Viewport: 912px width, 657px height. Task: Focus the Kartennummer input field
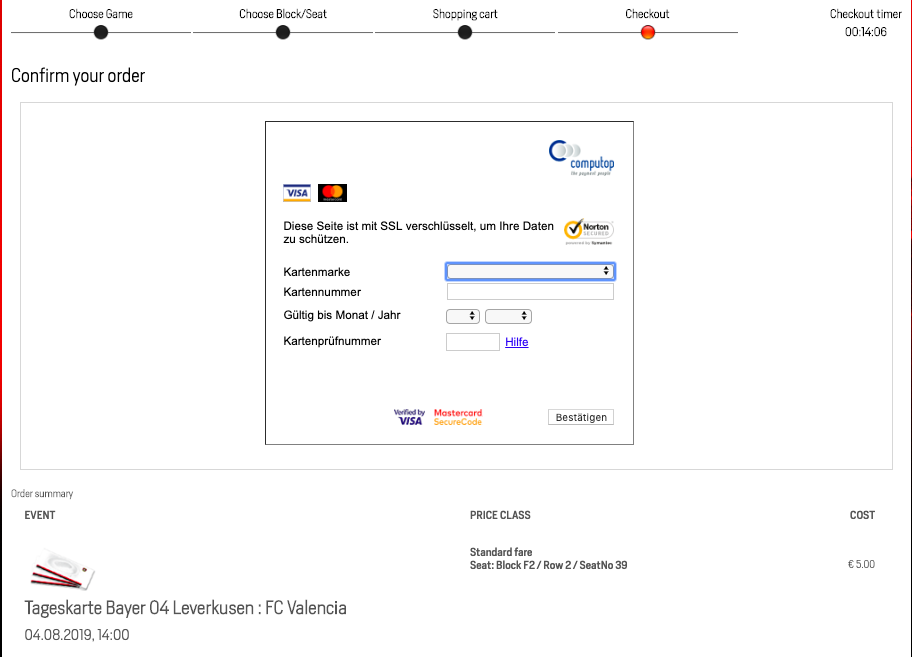[530, 292]
